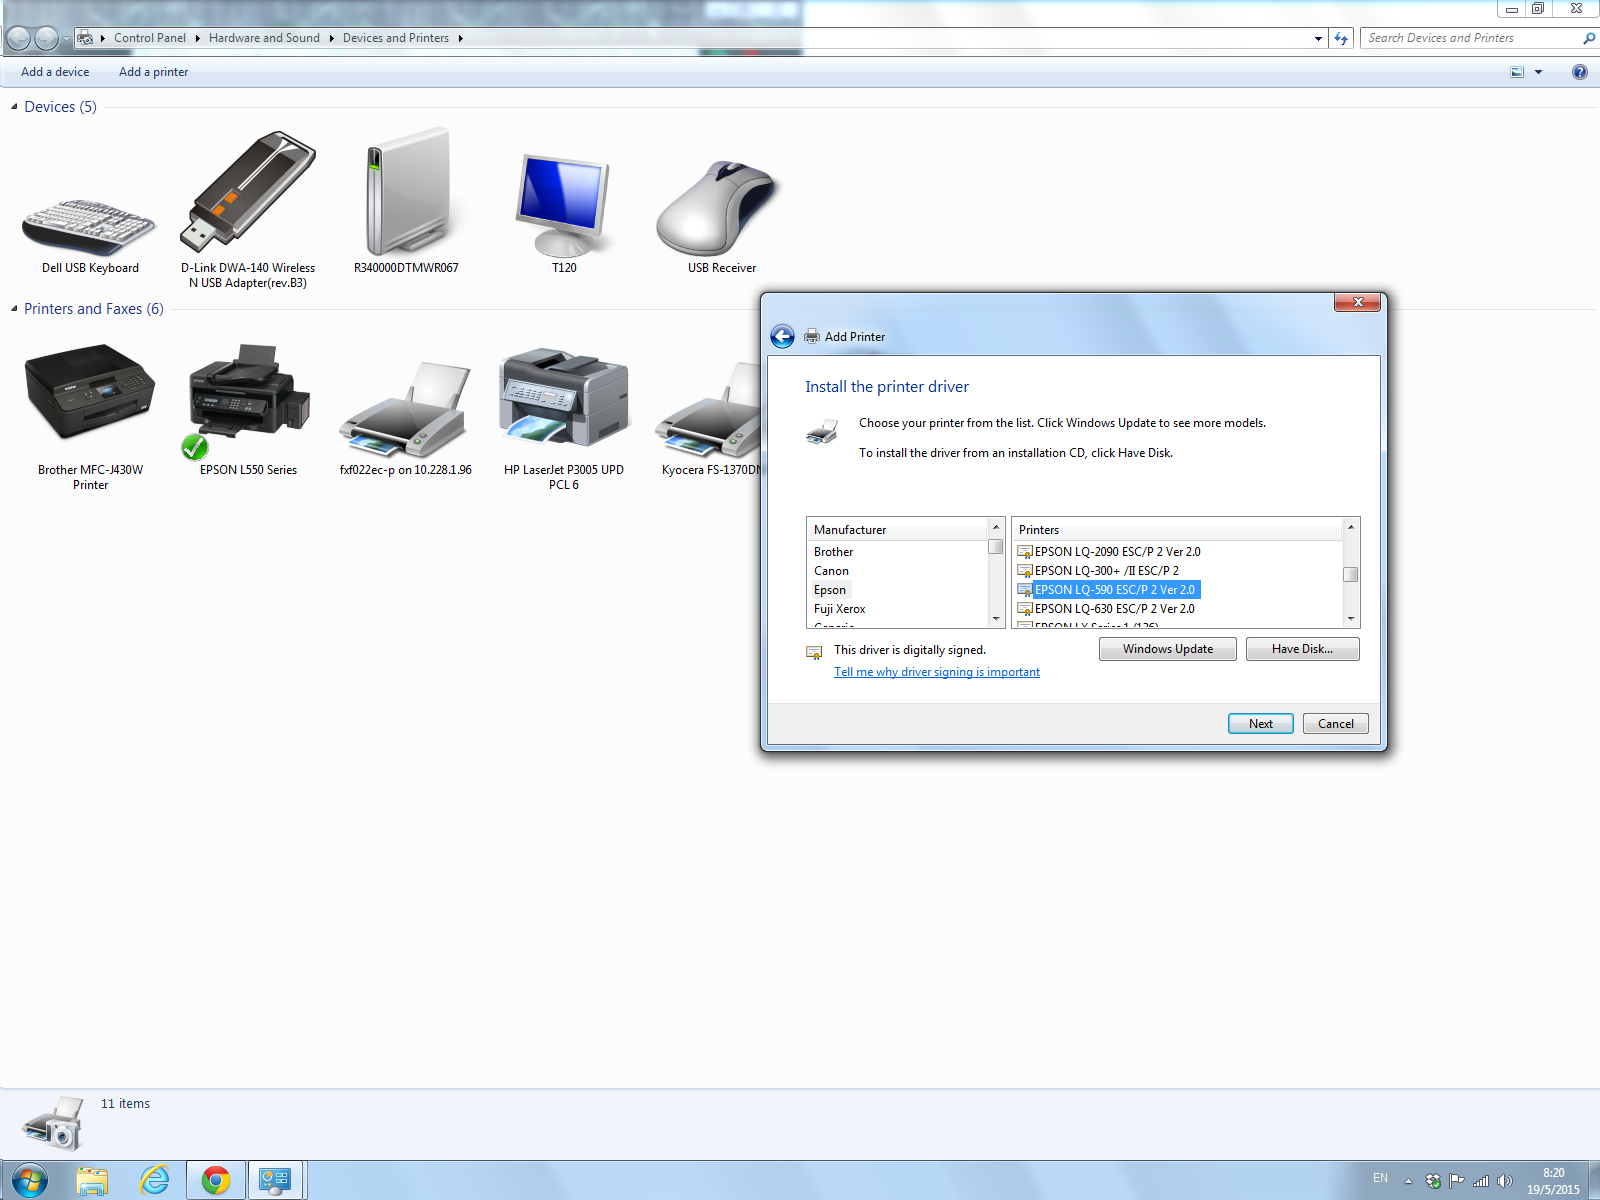Select the fxf022ec-p network printer icon

point(405,410)
